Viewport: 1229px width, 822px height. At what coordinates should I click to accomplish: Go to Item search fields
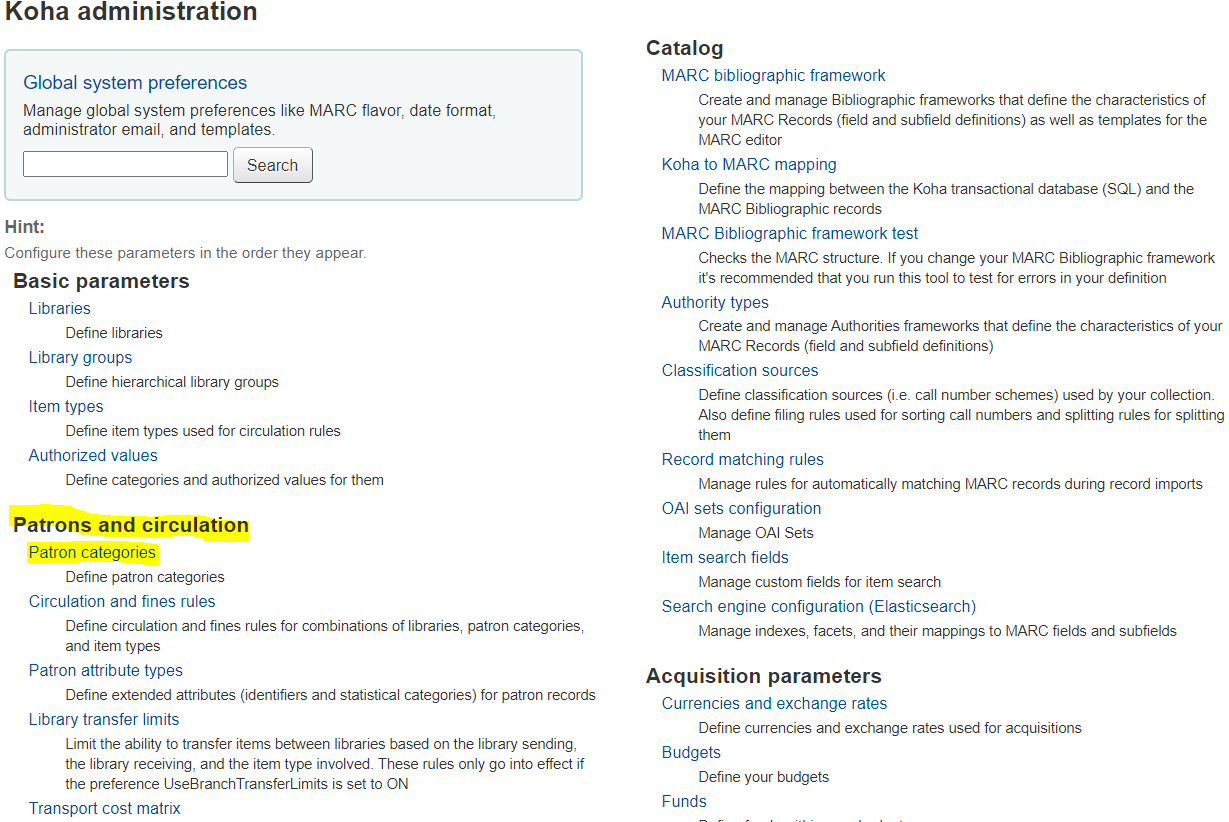pos(725,558)
